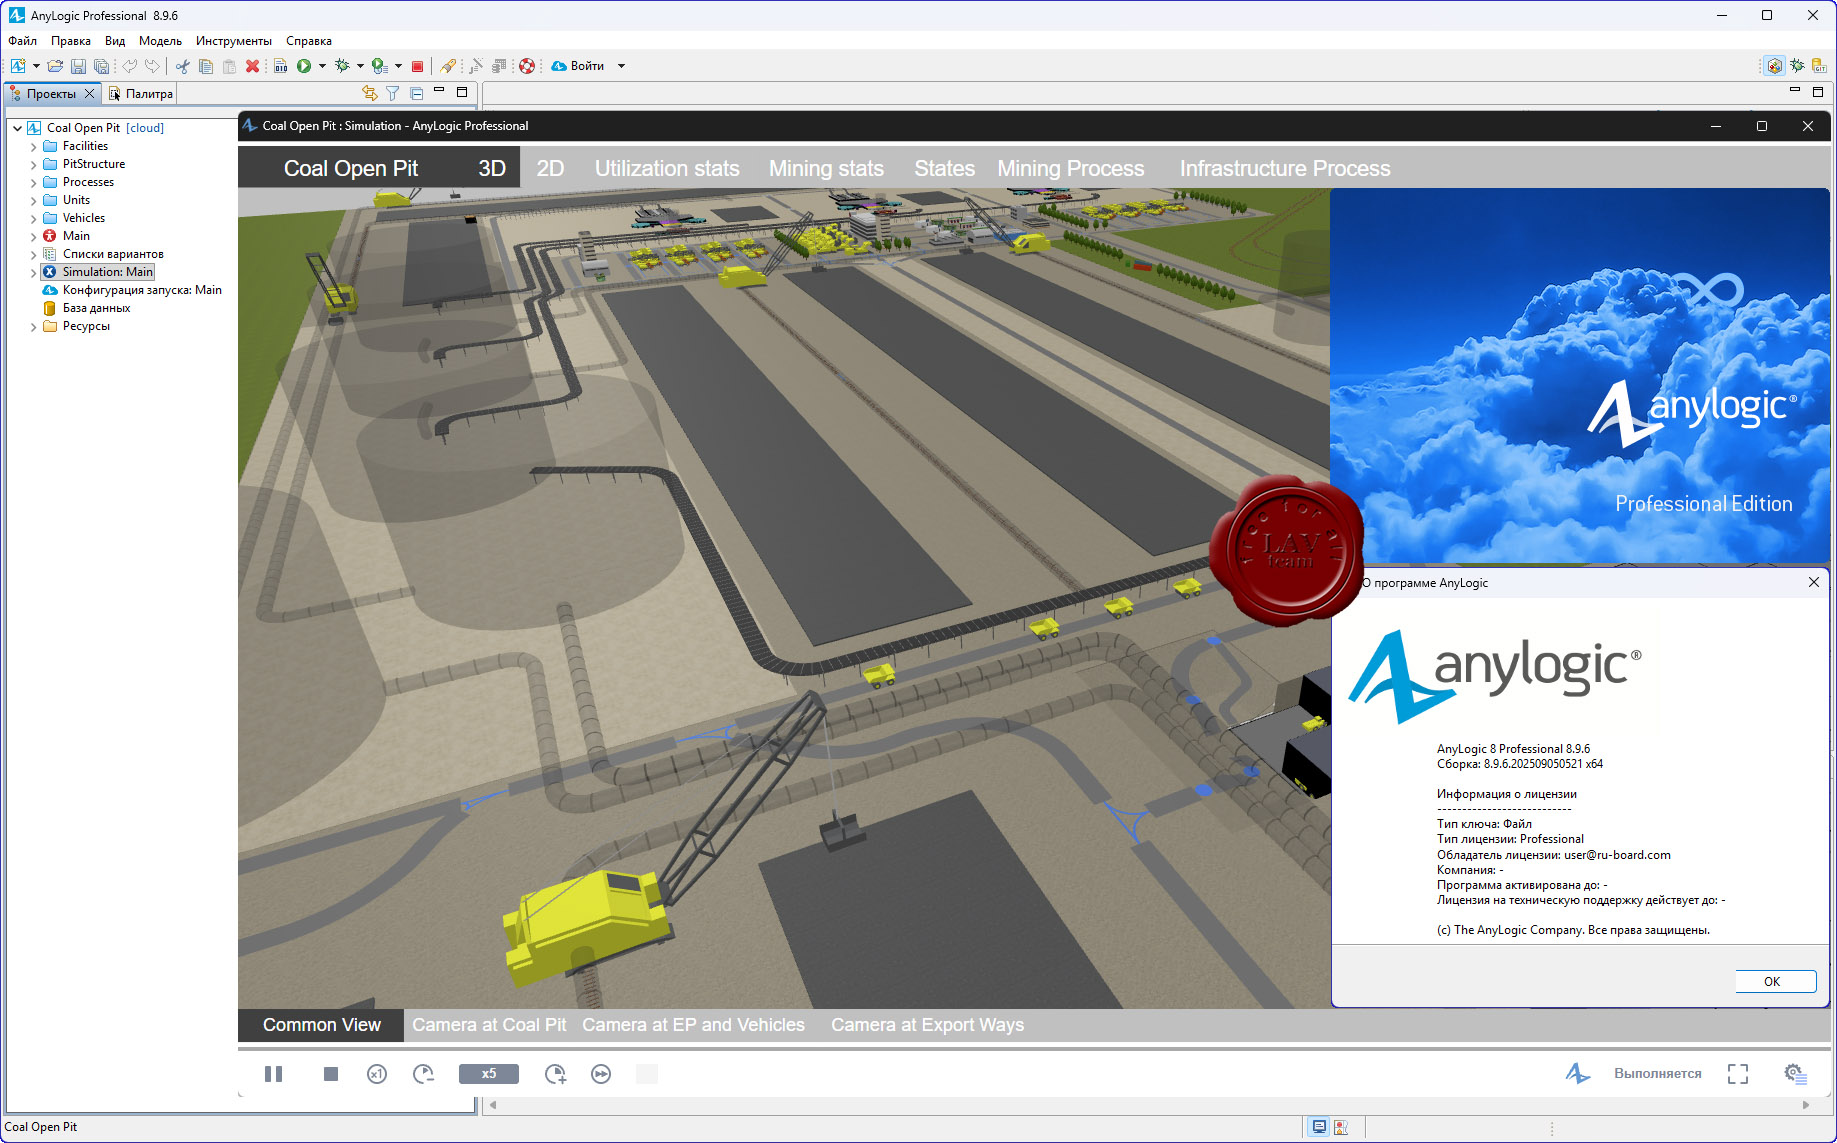
Task: Expand the Facilities folder in the tree
Action: coord(33,147)
